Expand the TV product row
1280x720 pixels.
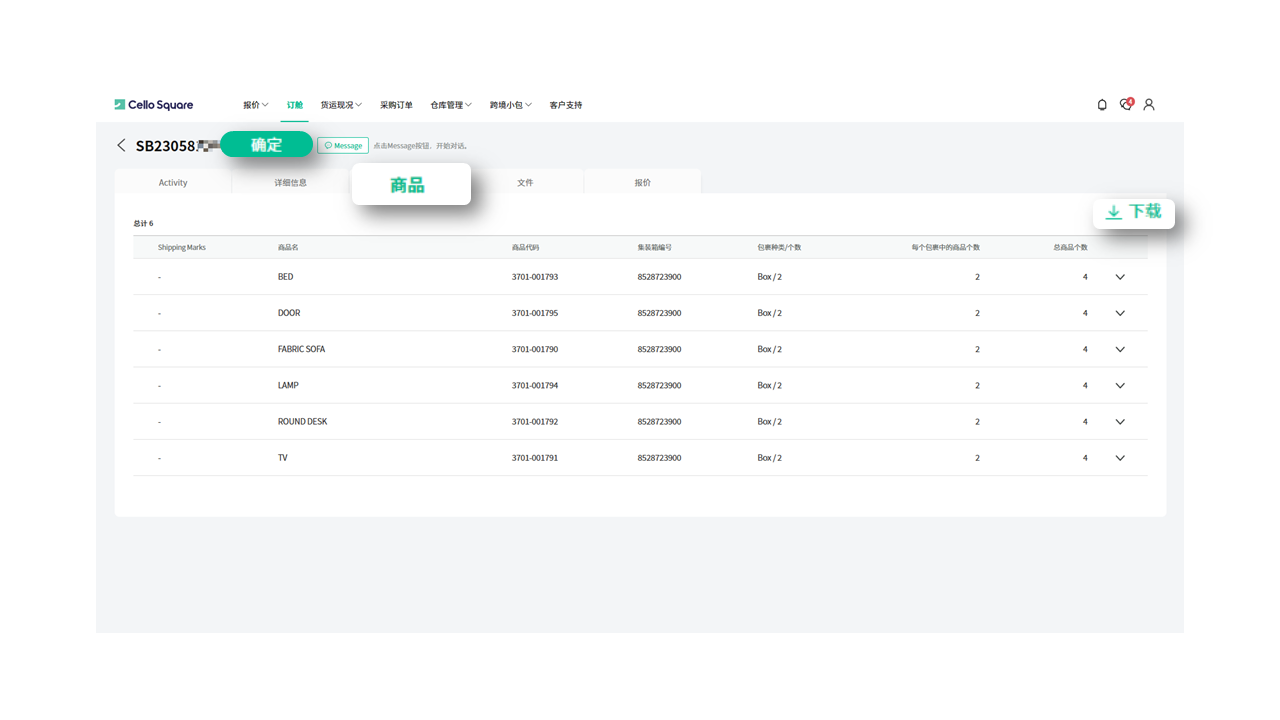click(1120, 458)
